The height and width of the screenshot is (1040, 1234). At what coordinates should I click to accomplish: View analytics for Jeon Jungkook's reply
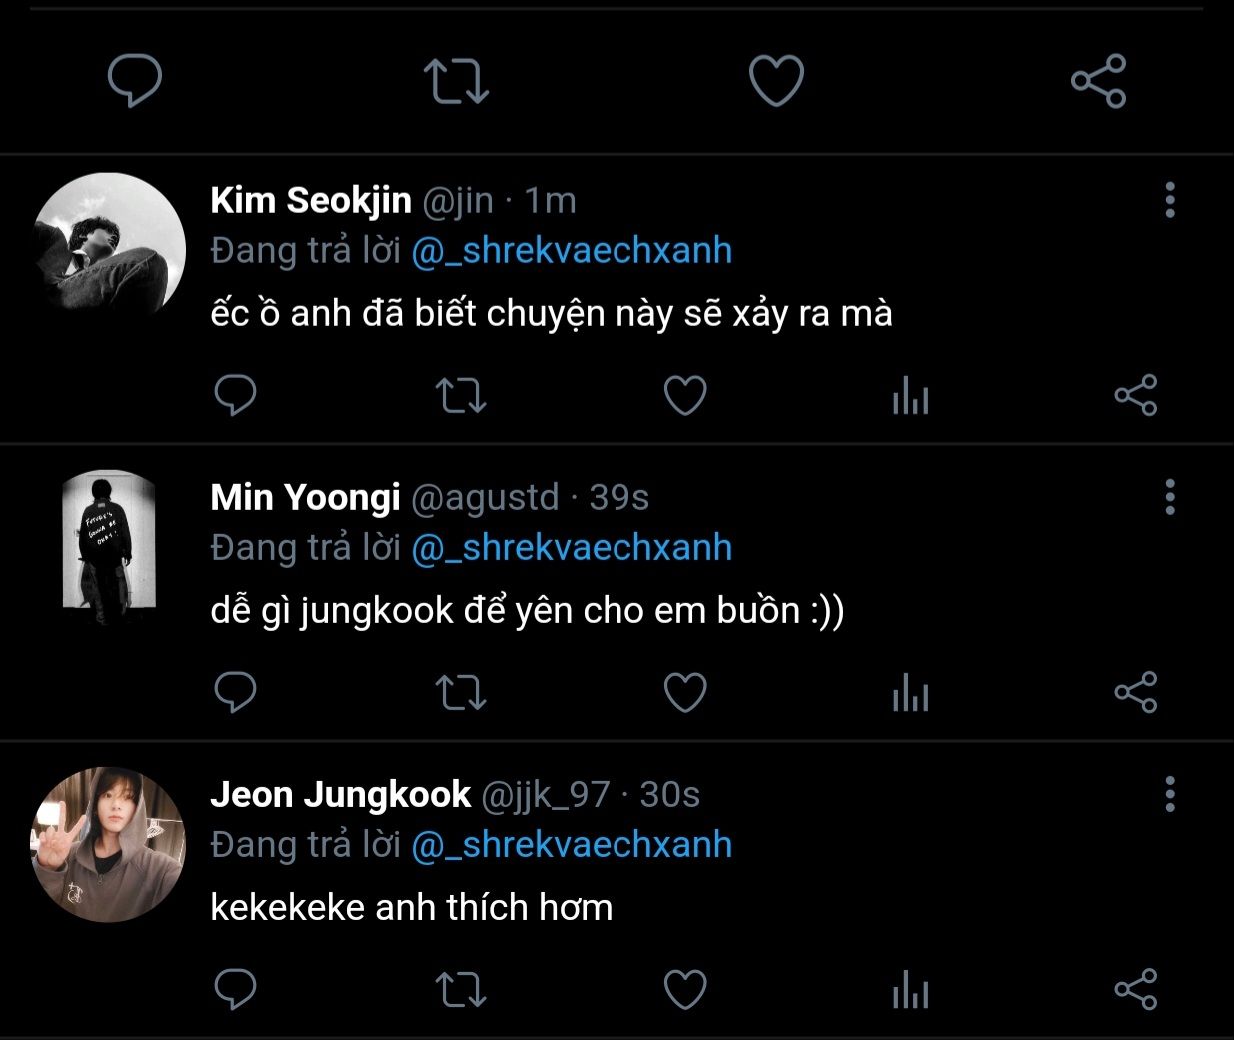click(x=910, y=991)
